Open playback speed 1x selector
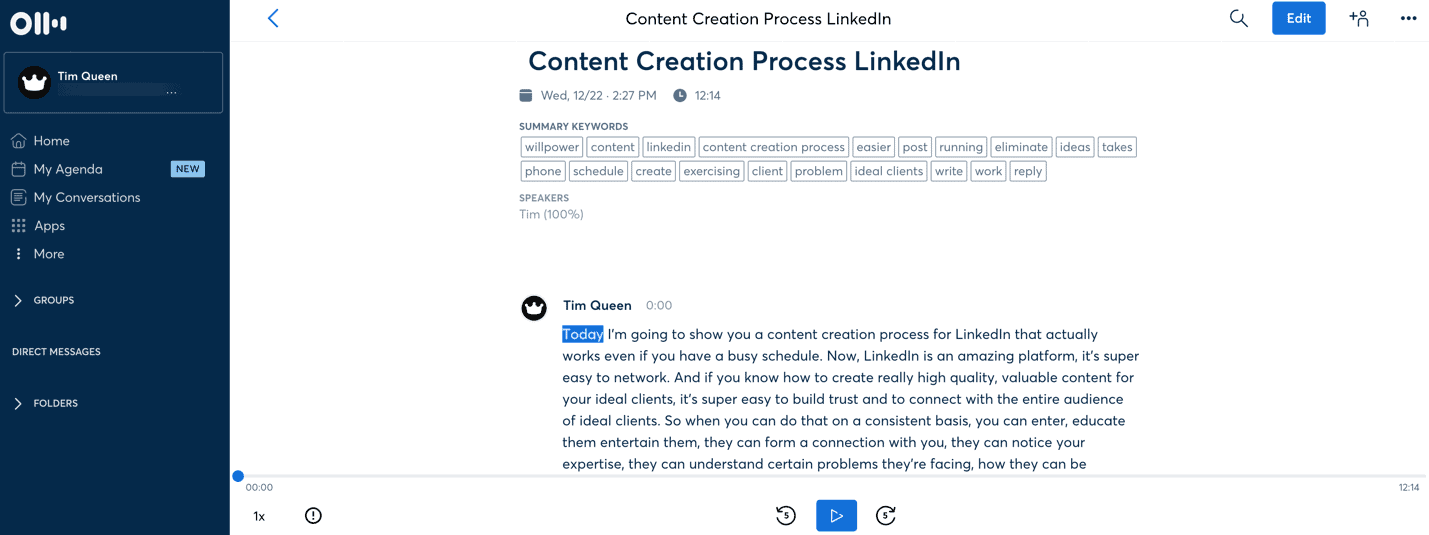Viewport: 1429px width, 535px height. coord(259,516)
